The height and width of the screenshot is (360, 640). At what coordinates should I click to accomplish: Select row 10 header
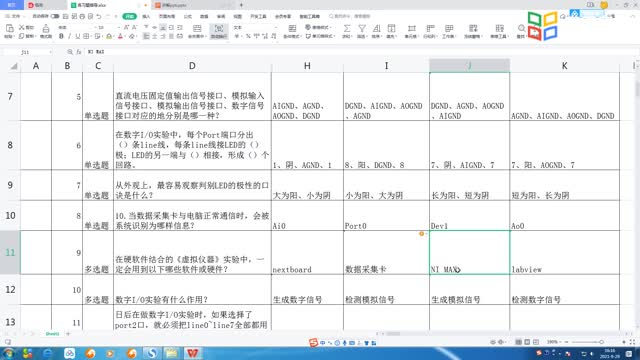pyautogui.click(x=10, y=216)
